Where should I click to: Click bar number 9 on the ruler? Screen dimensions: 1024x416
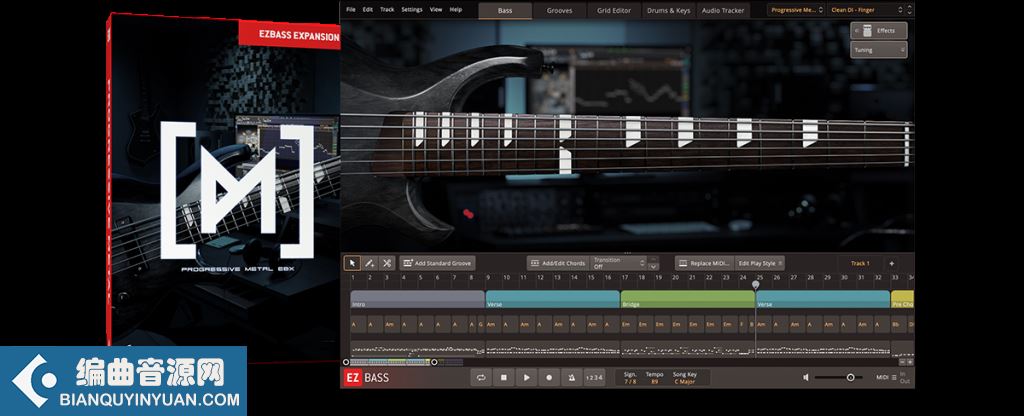coord(489,278)
